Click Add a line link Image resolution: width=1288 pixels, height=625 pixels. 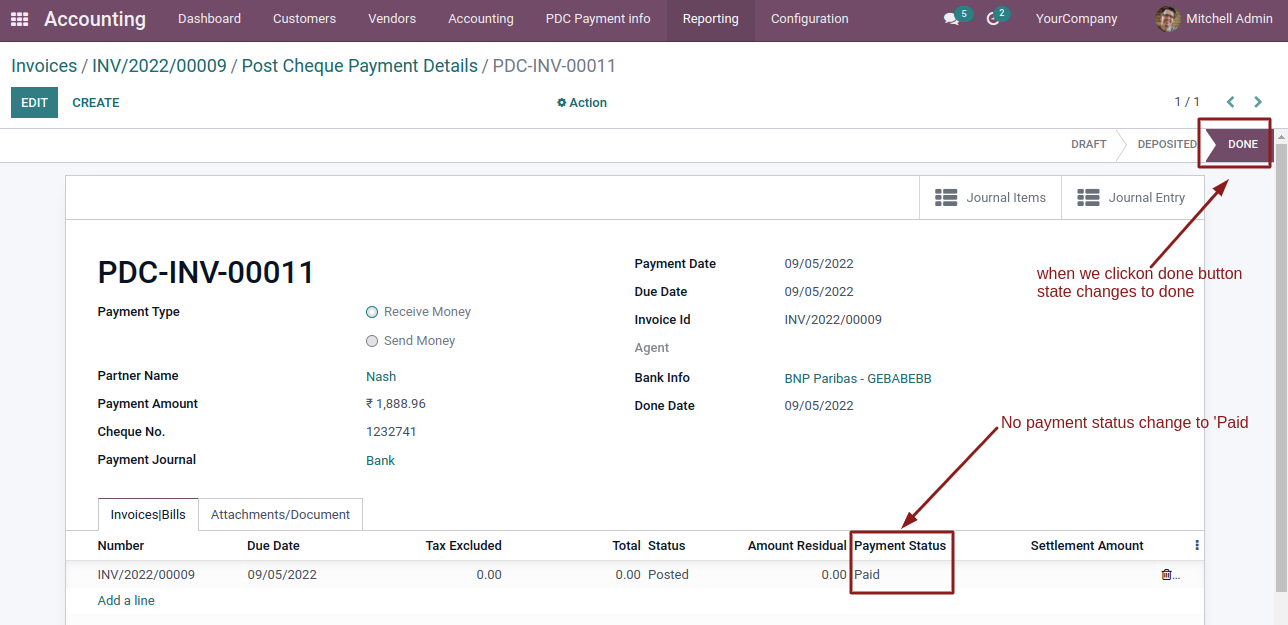[126, 601]
